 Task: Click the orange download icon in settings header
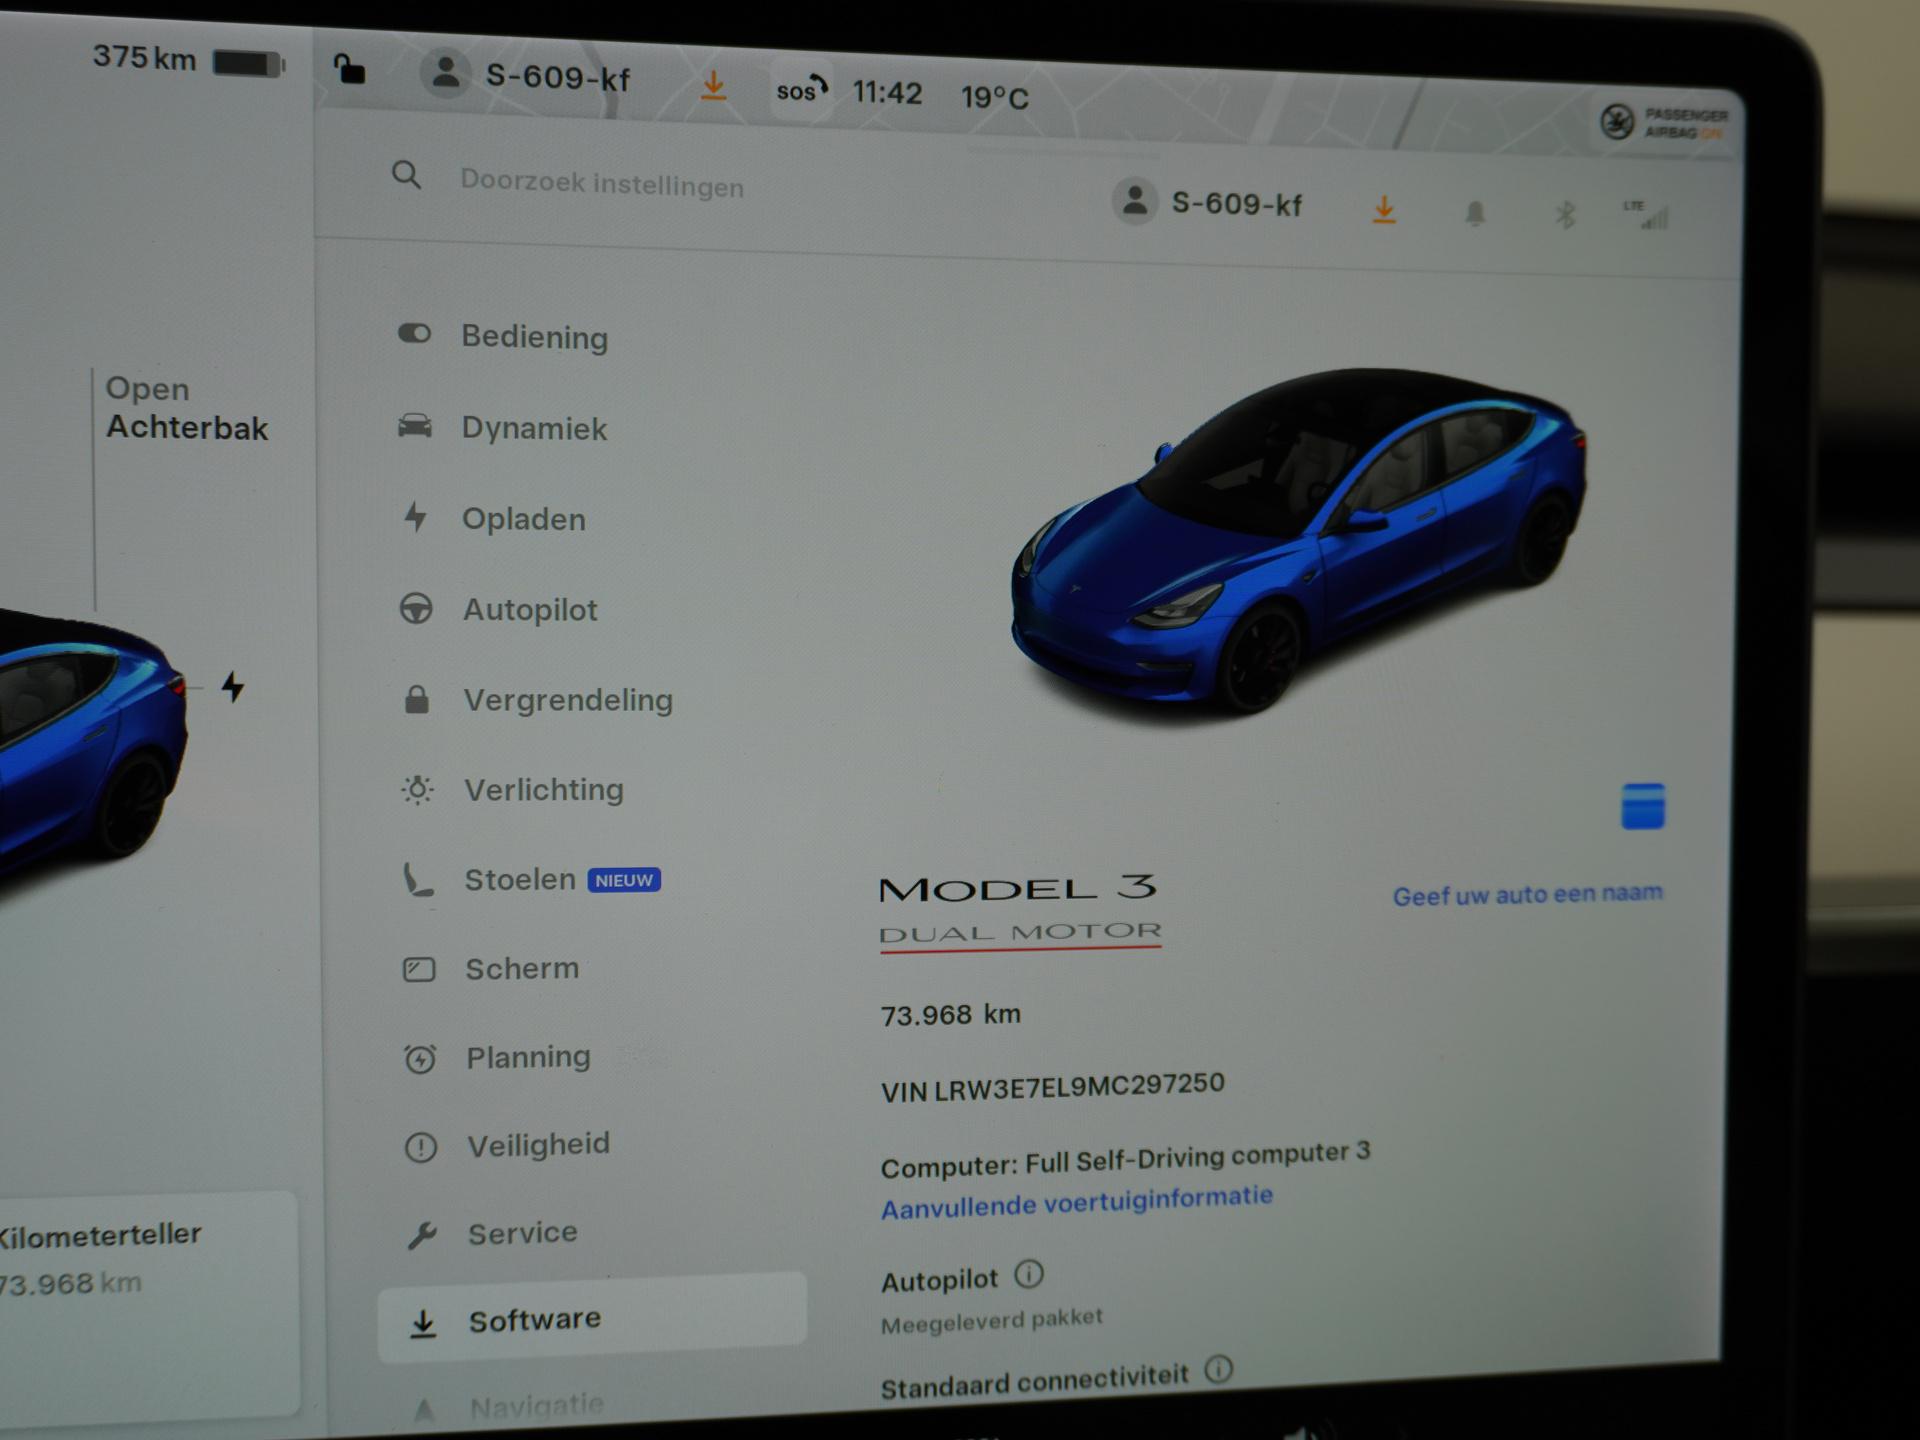click(x=1384, y=209)
